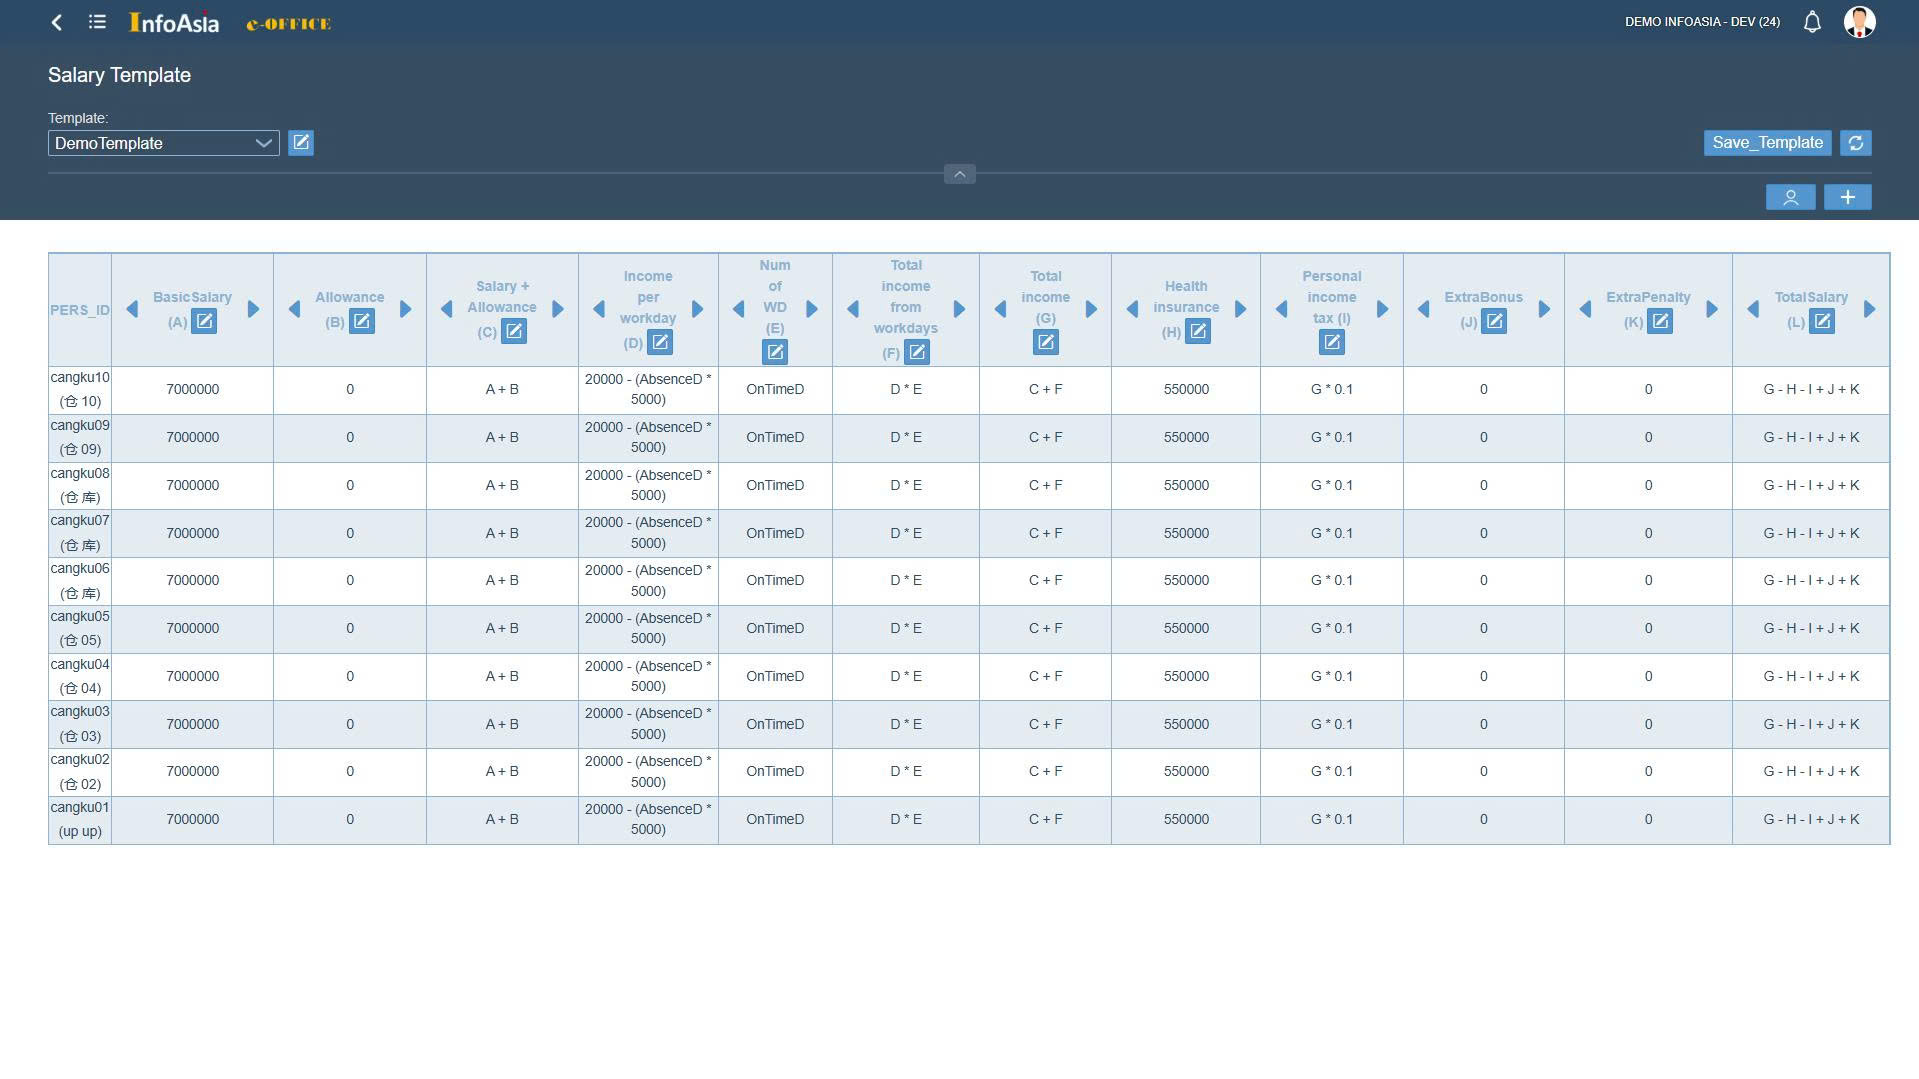This screenshot has height=1079, width=1919.
Task: Click the back arrow in header
Action: click(57, 22)
